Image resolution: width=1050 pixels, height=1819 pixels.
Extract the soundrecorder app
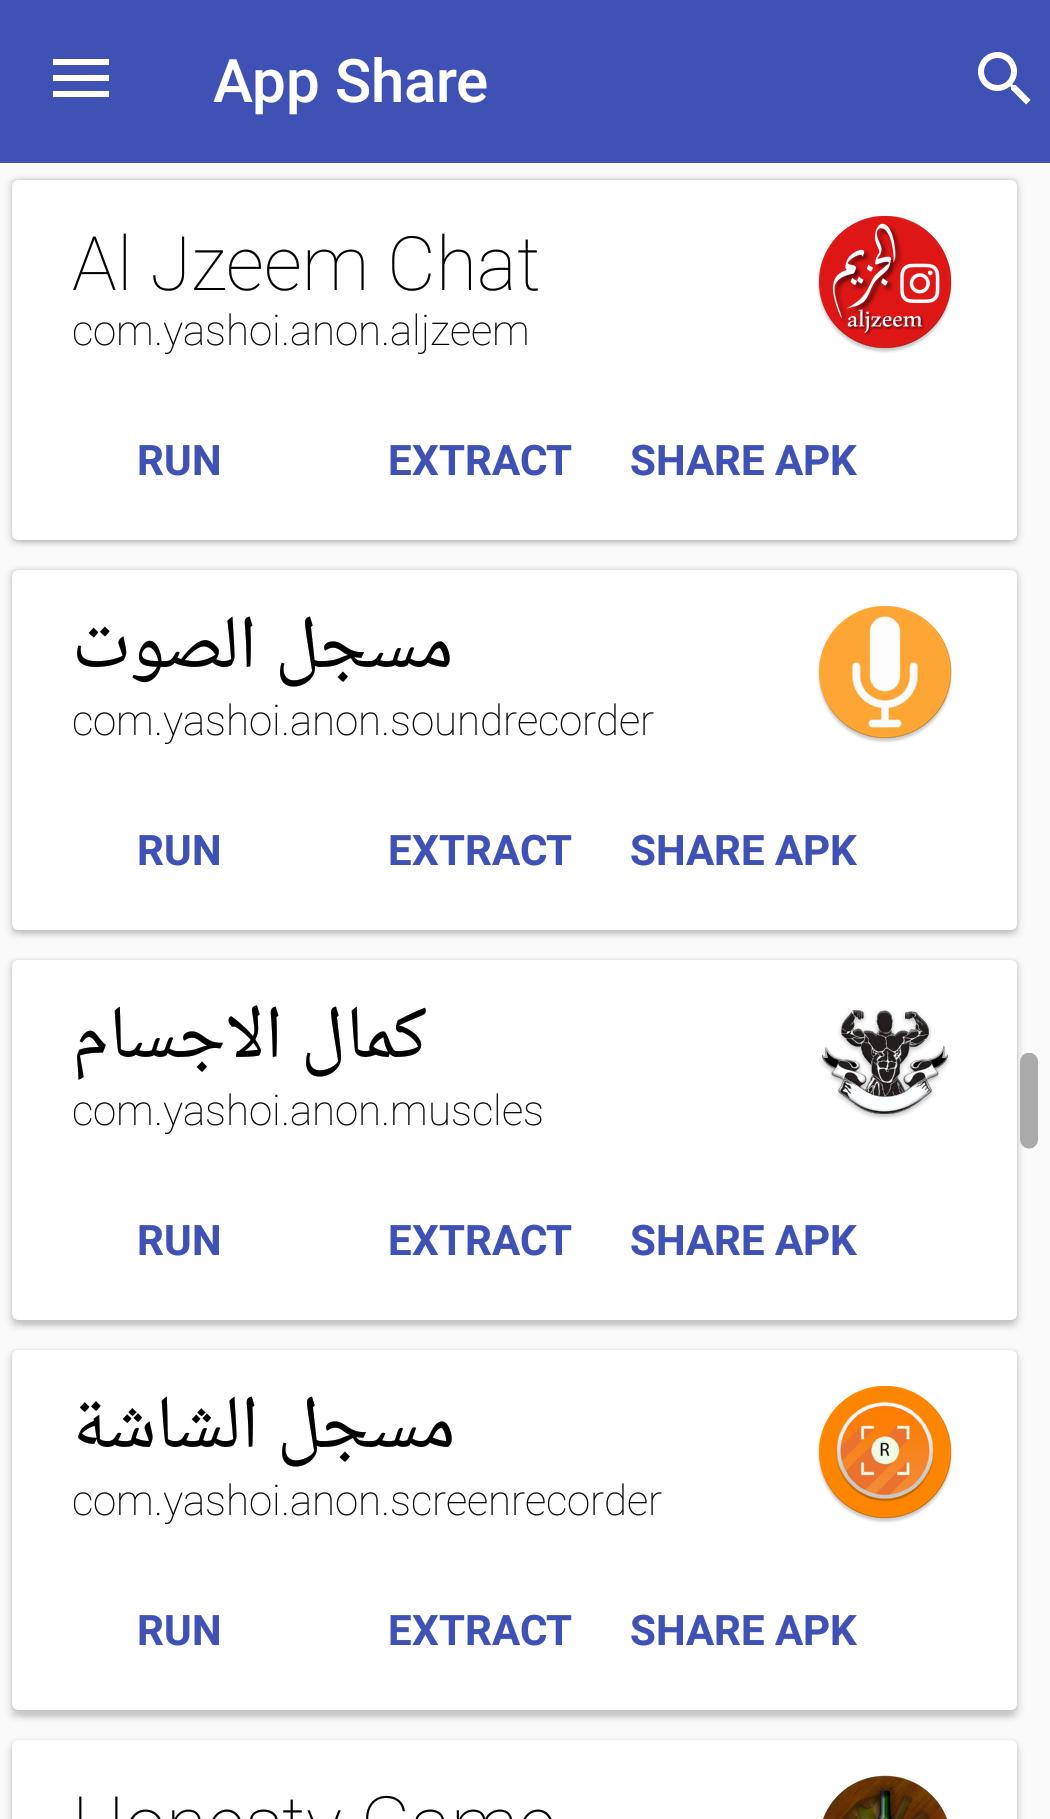(479, 851)
